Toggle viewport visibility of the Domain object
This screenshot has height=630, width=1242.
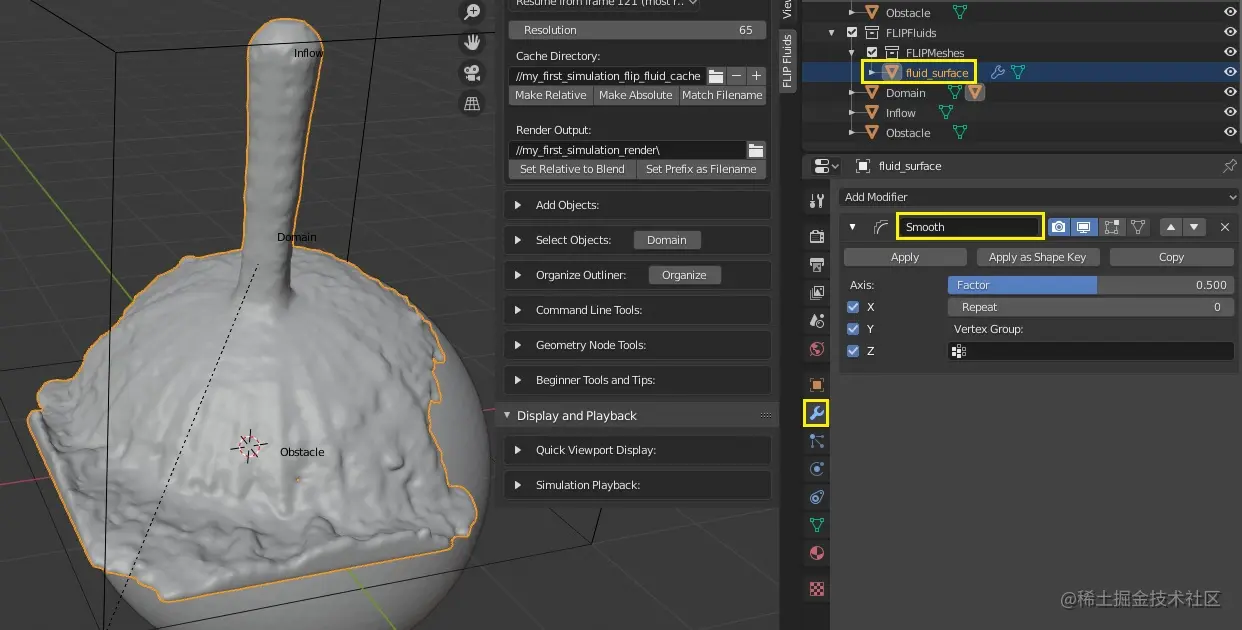pyautogui.click(x=1229, y=91)
